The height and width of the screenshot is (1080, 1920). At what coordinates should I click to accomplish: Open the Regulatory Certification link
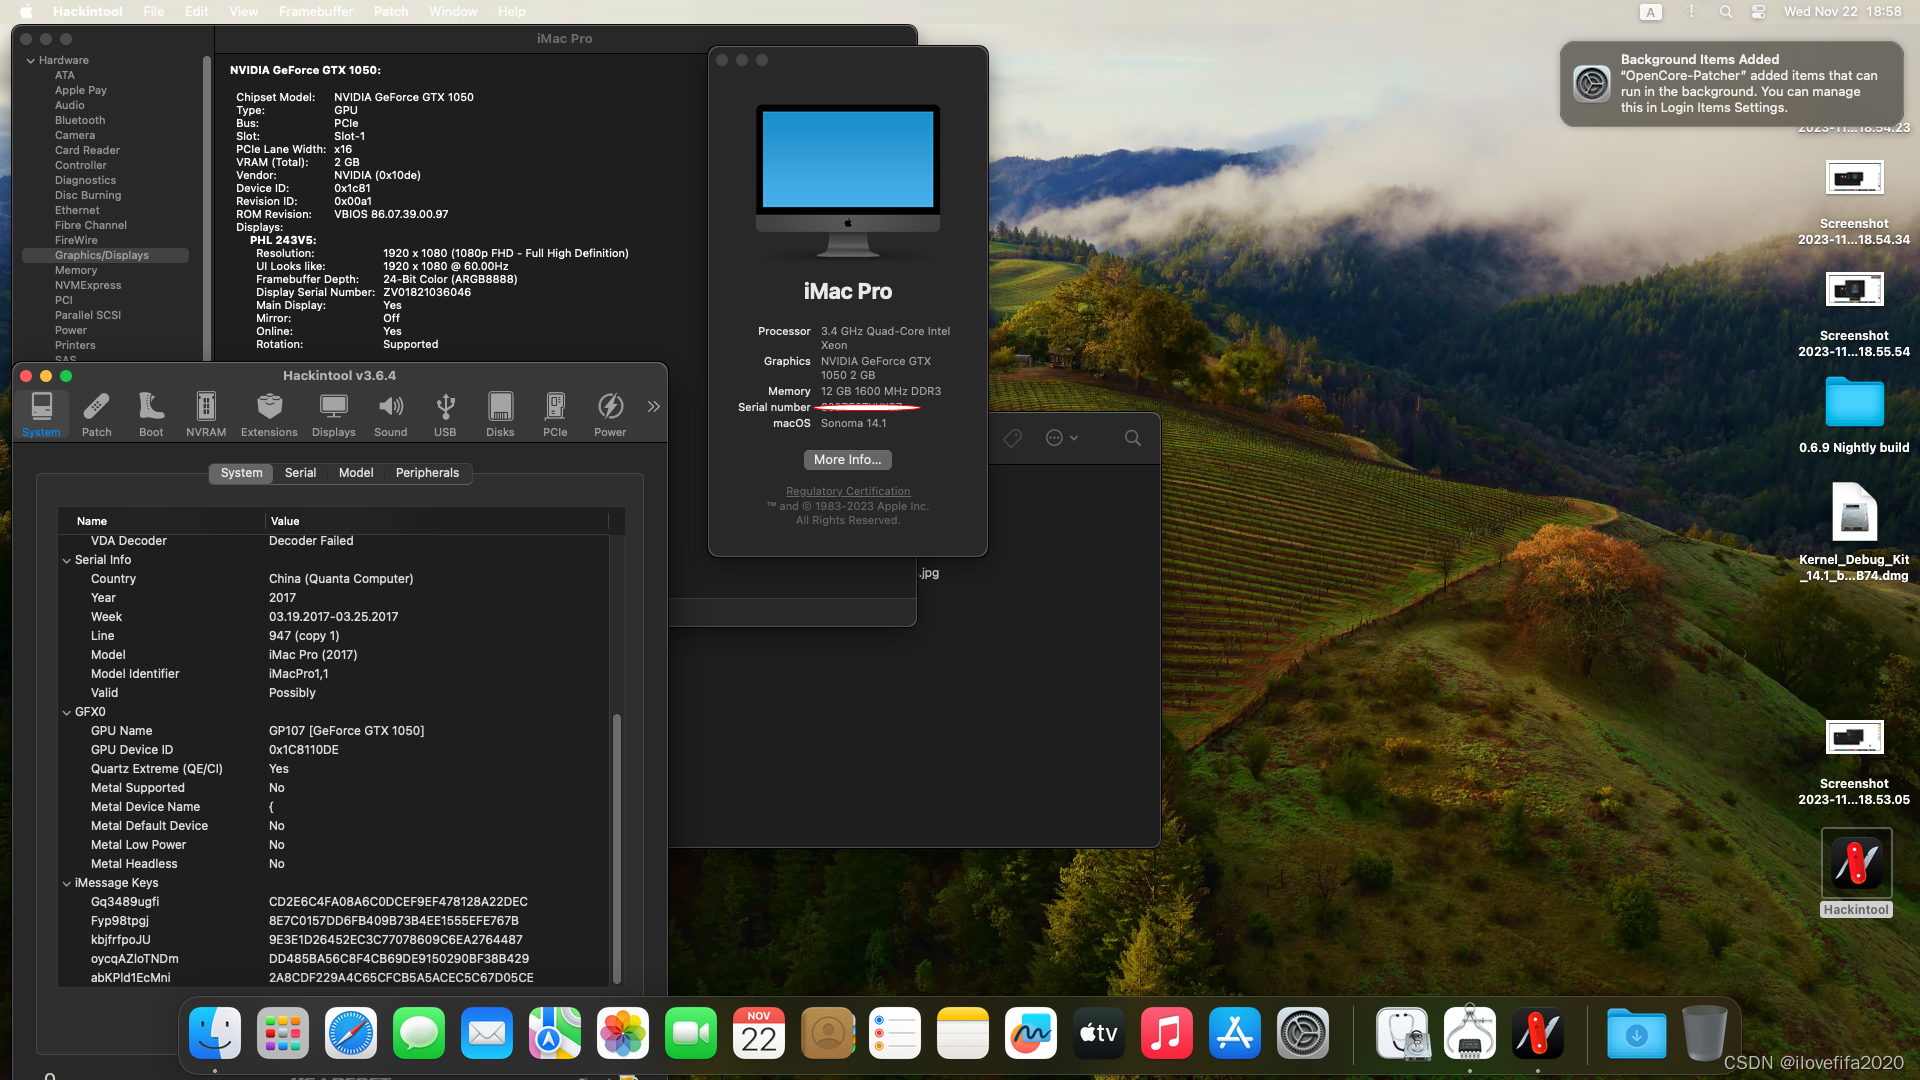847,491
